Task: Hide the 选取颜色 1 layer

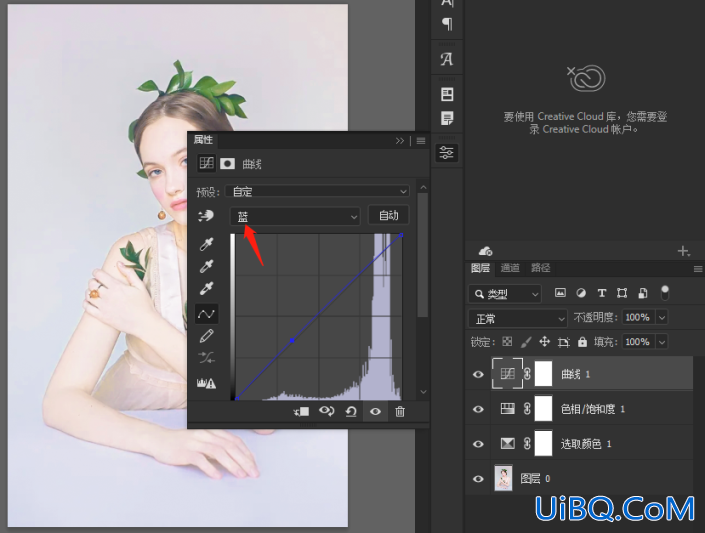Action: click(x=478, y=443)
